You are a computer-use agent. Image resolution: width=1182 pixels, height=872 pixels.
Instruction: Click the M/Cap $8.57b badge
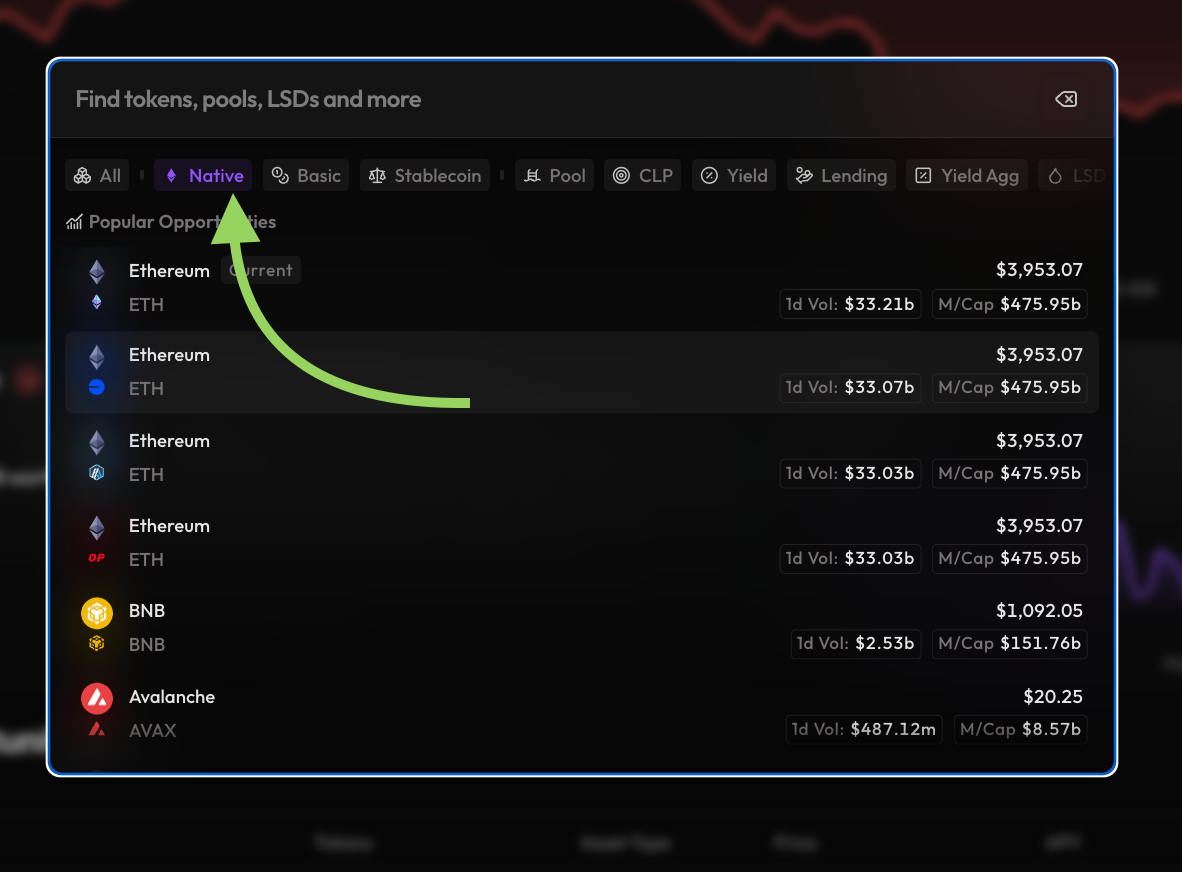click(1021, 730)
